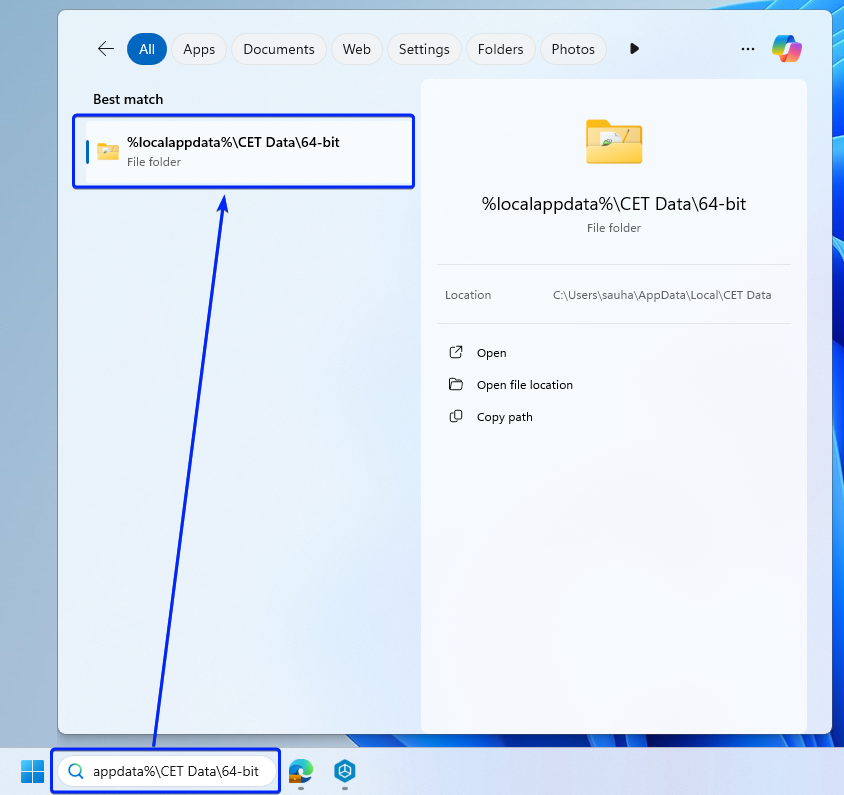Open Copilot from the search panel
Image resolution: width=844 pixels, height=795 pixels.
[x=786, y=48]
